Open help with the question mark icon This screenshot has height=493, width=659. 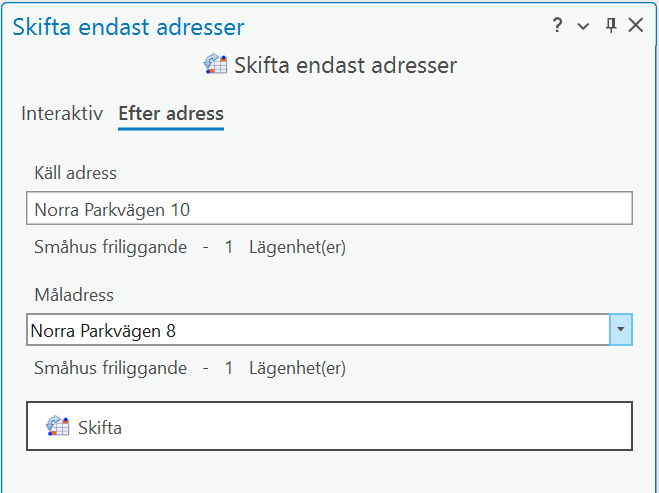[558, 26]
